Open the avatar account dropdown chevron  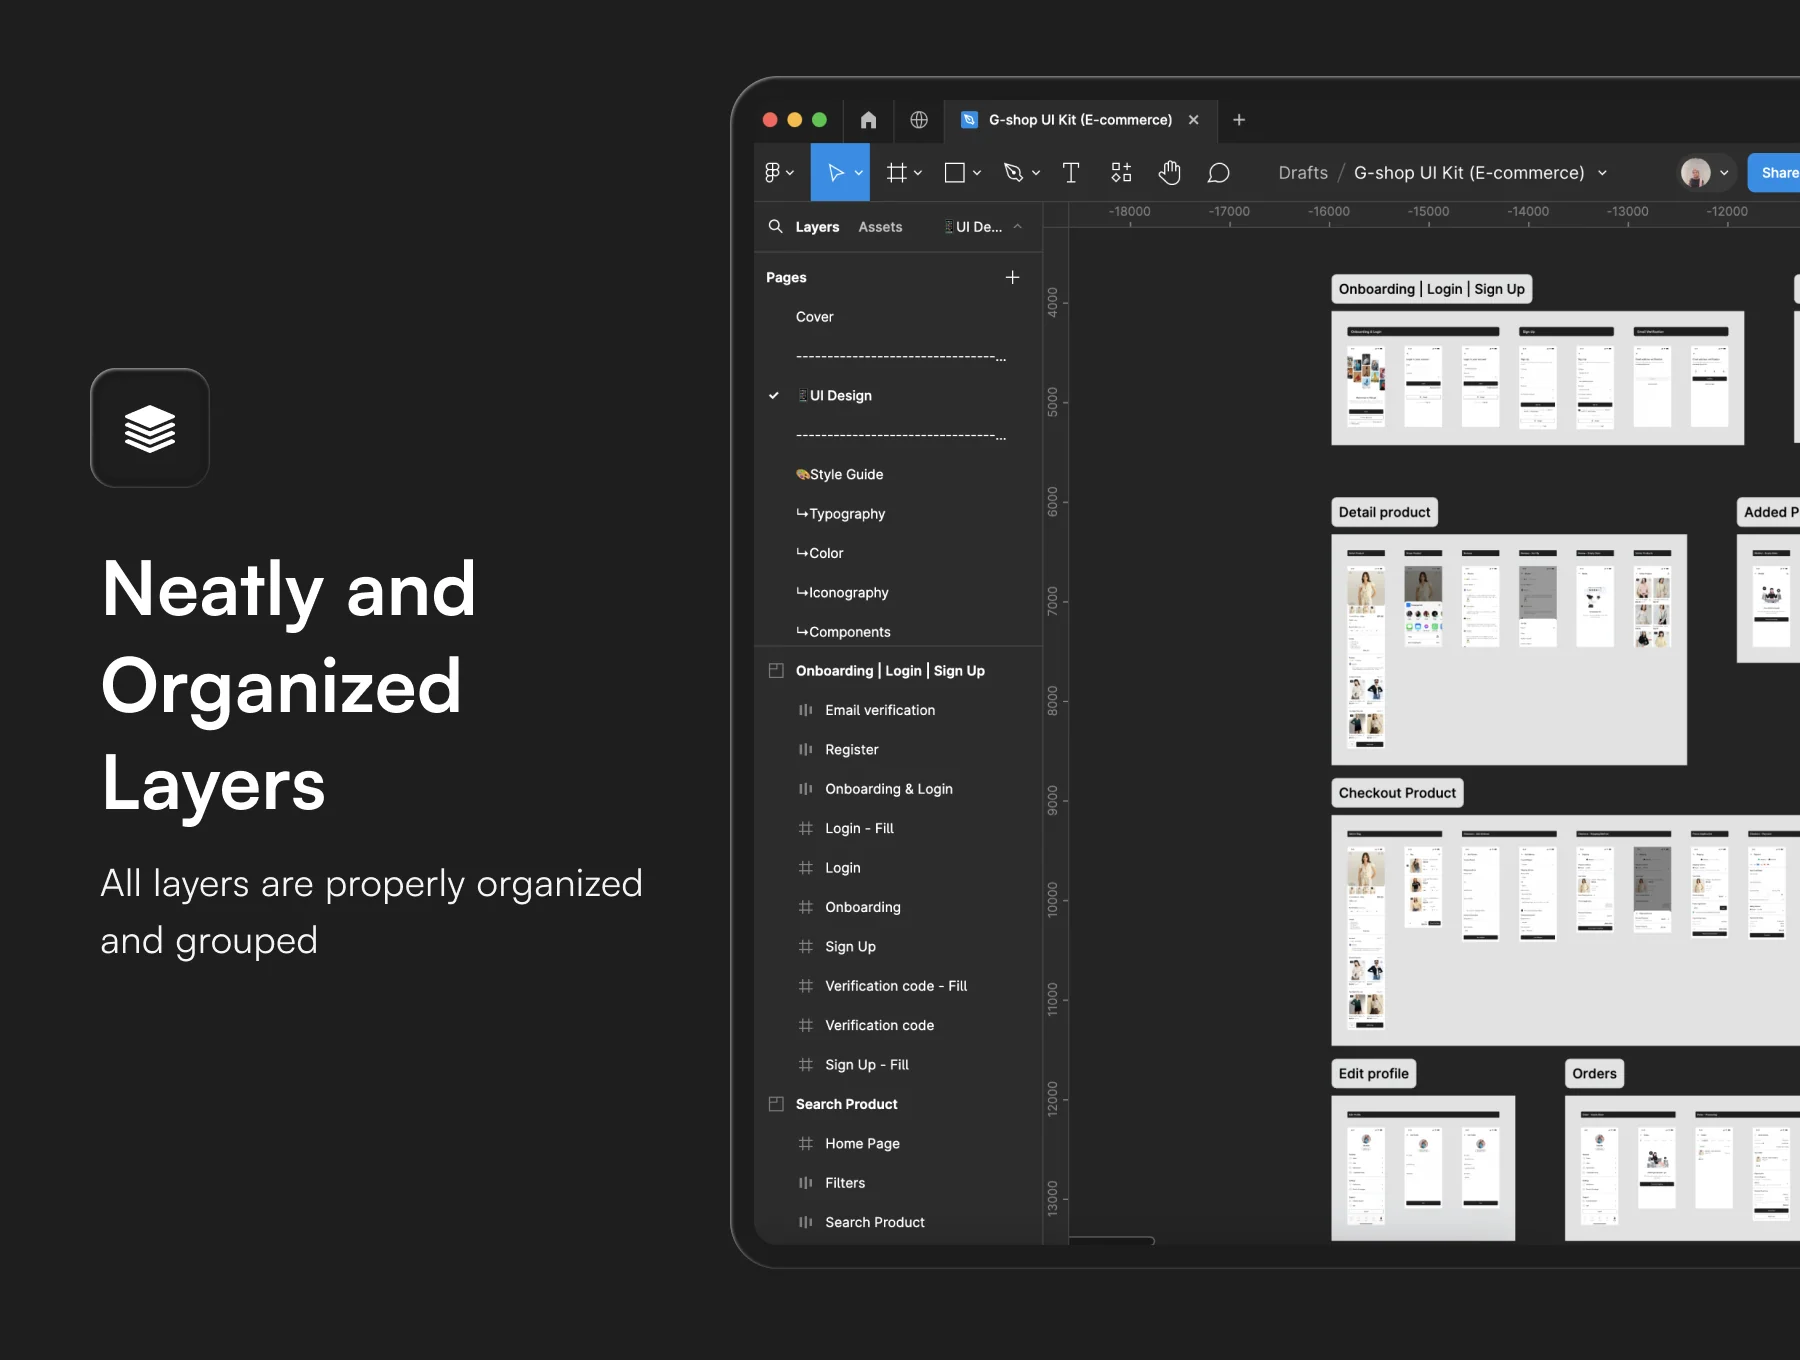tap(1724, 173)
